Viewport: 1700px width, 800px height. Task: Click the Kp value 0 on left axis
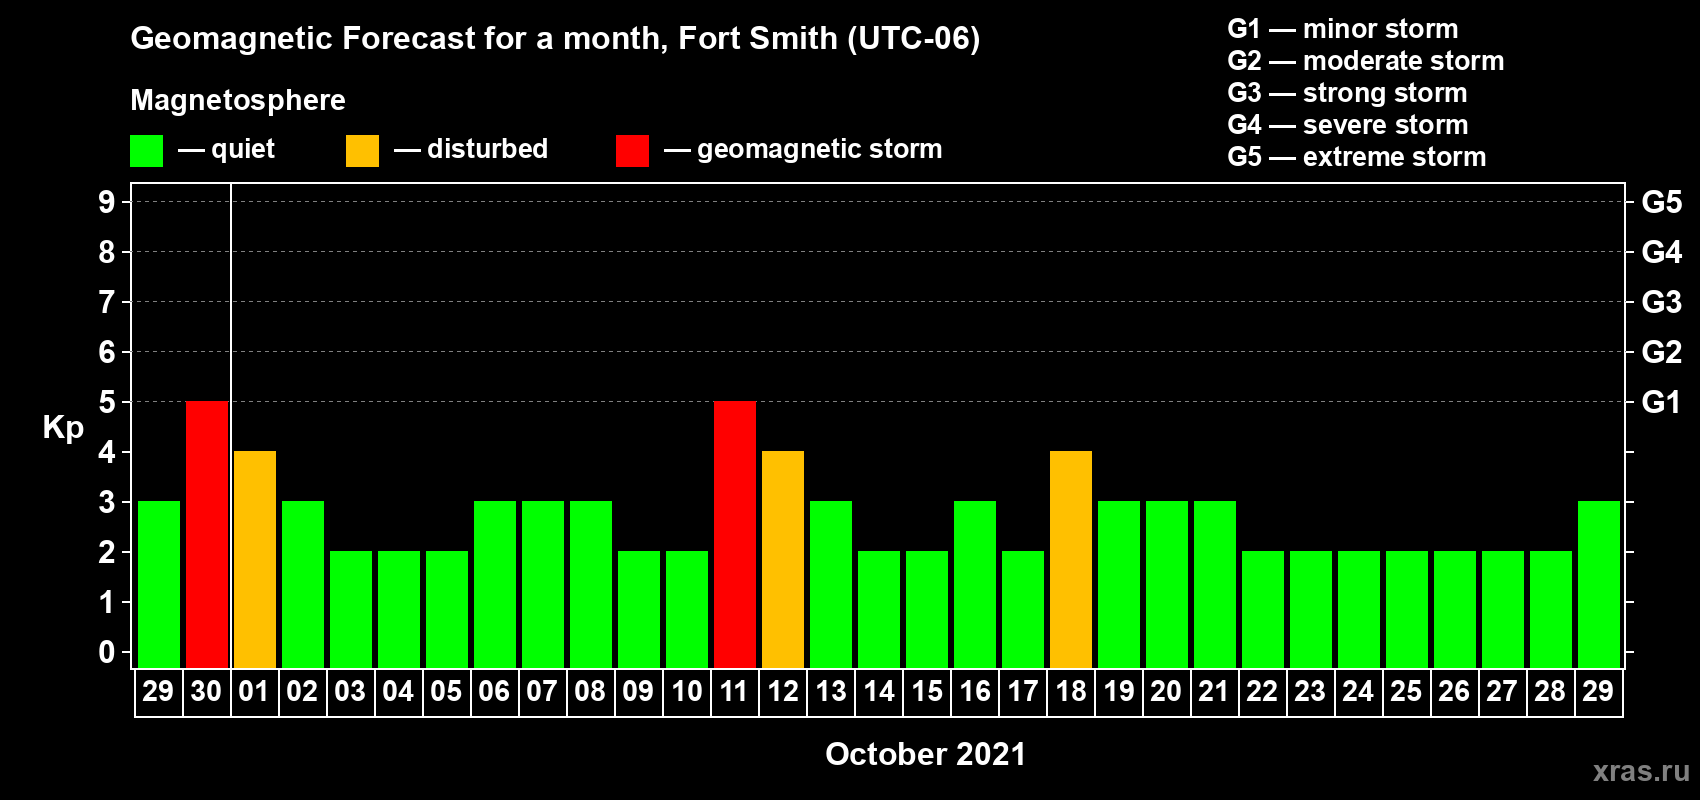pyautogui.click(x=107, y=652)
